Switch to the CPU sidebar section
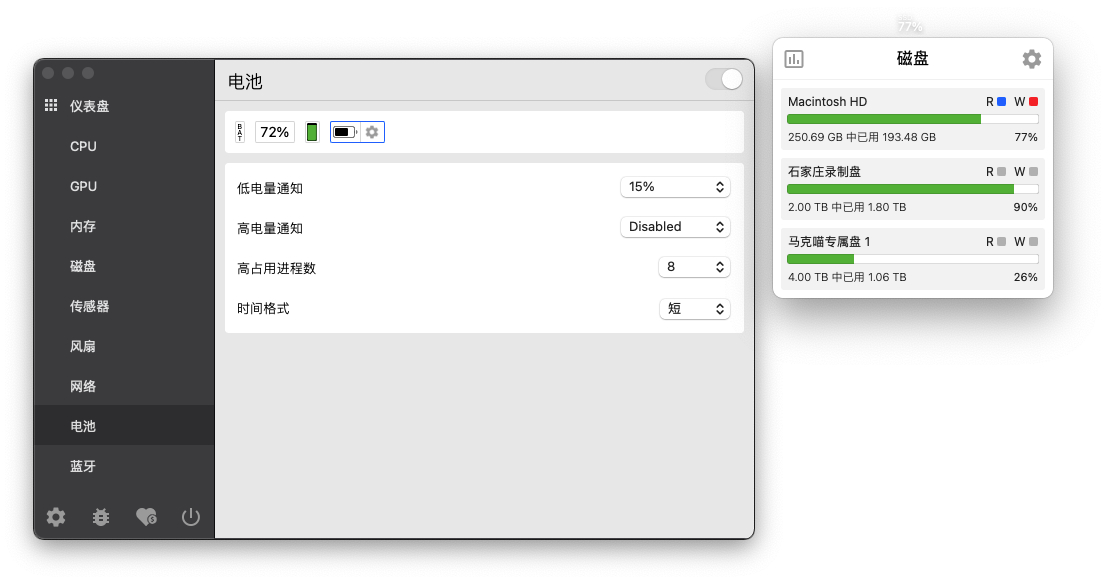Screen dimensions: 1109x581 coord(84,146)
